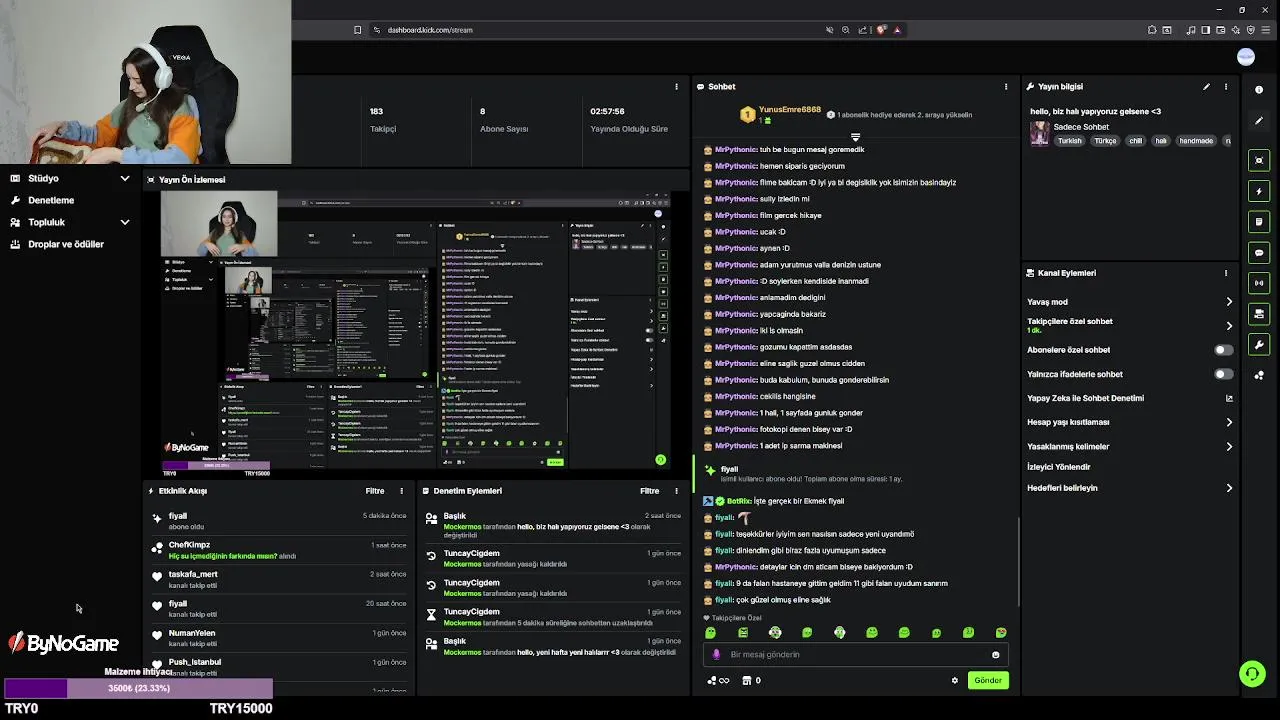The height and width of the screenshot is (720, 1280).
Task: Click the pencil edit icon in right sidebar
Action: click(1259, 120)
